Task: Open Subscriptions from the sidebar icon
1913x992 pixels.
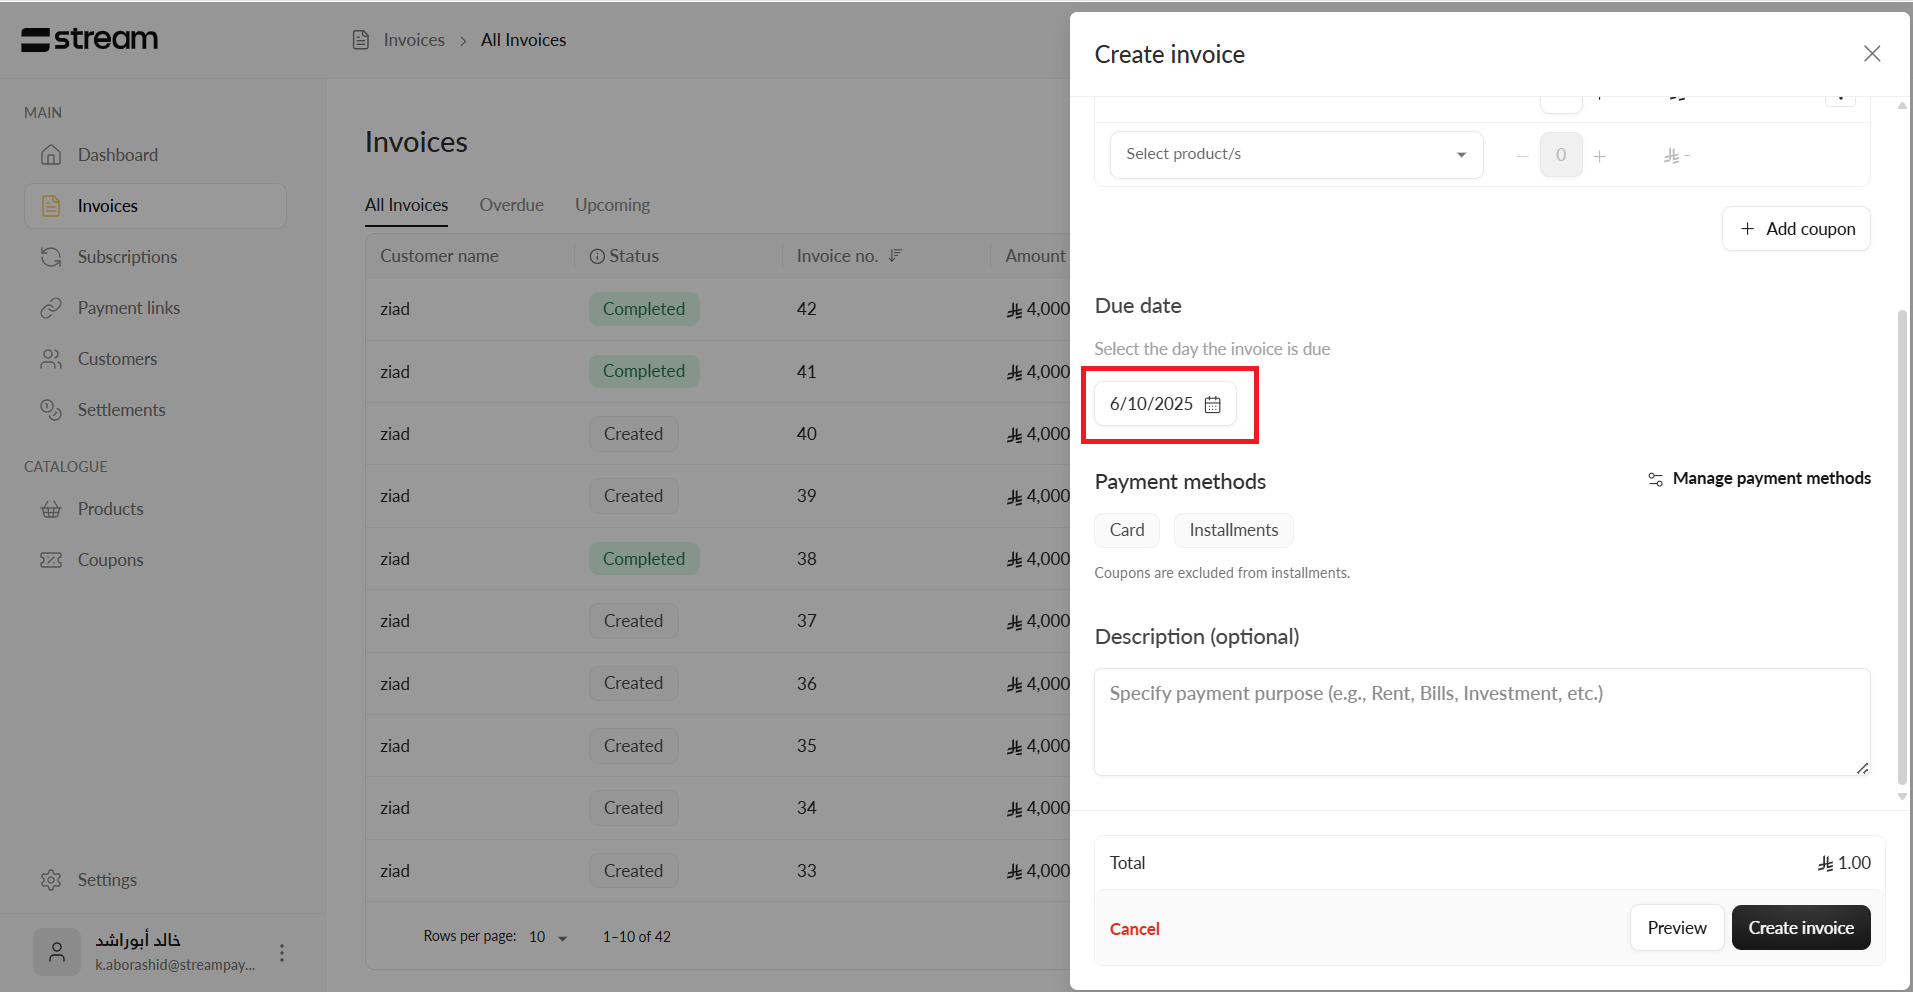Action: point(51,257)
